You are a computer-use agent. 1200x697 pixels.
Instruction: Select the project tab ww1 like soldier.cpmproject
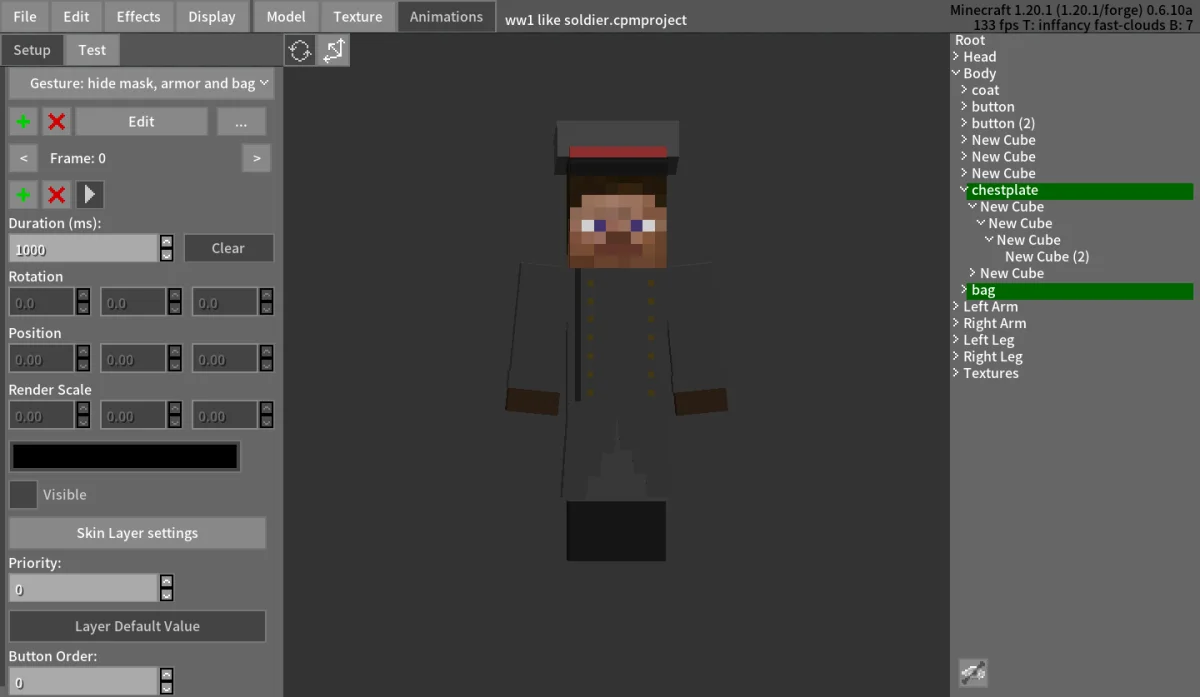pos(596,20)
